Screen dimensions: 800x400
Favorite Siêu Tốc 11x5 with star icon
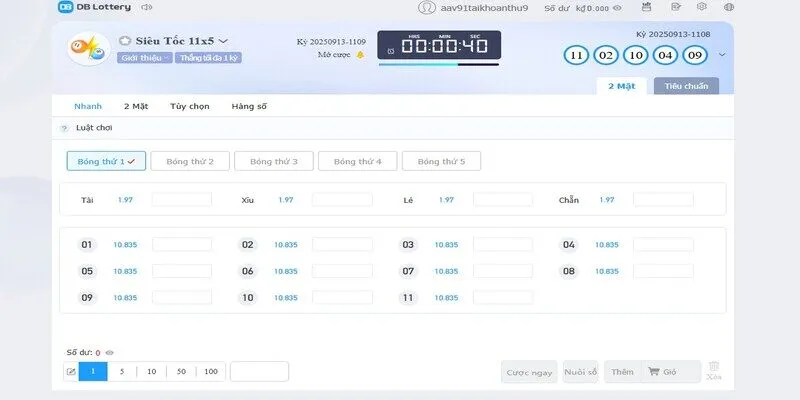click(x=125, y=41)
